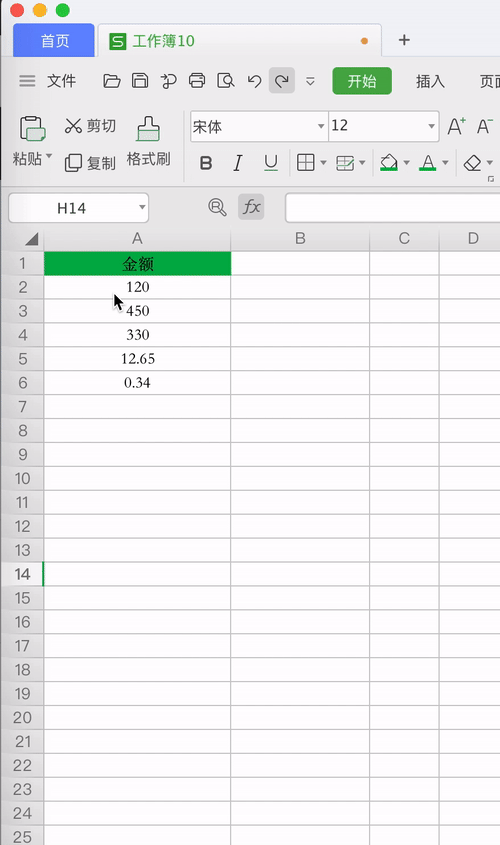
Task: Click the zoom search icon near formula bar
Action: (x=217, y=207)
